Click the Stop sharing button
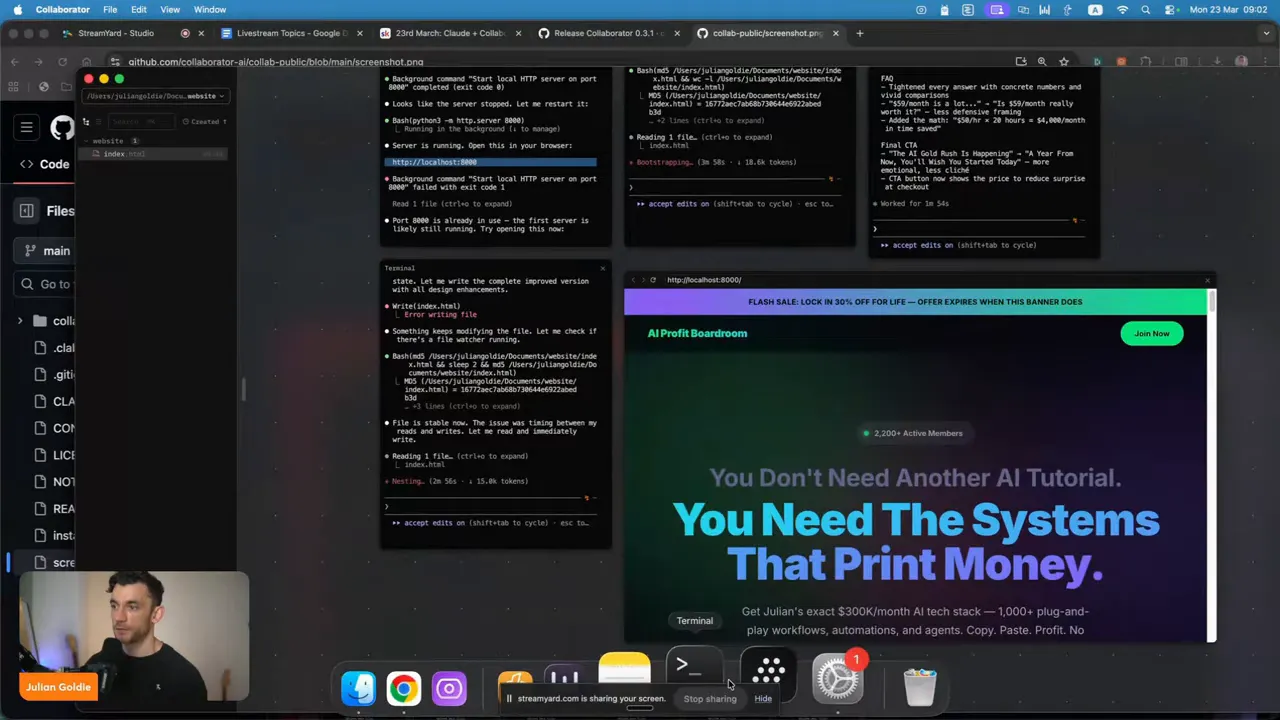Screen dimensions: 1280x720 click(x=710, y=699)
